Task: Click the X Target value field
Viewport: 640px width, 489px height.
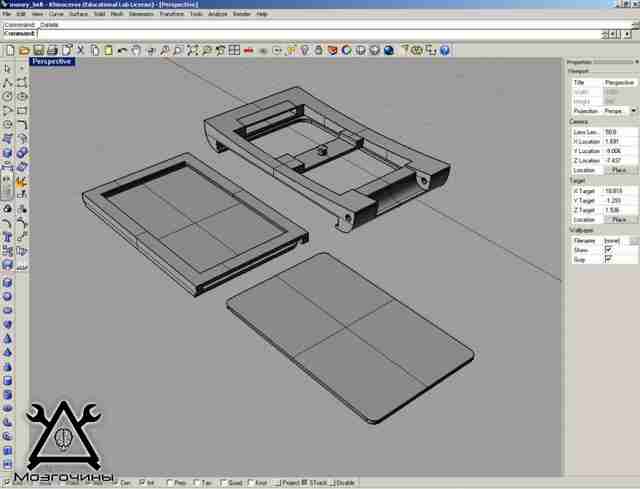Action: coord(620,191)
